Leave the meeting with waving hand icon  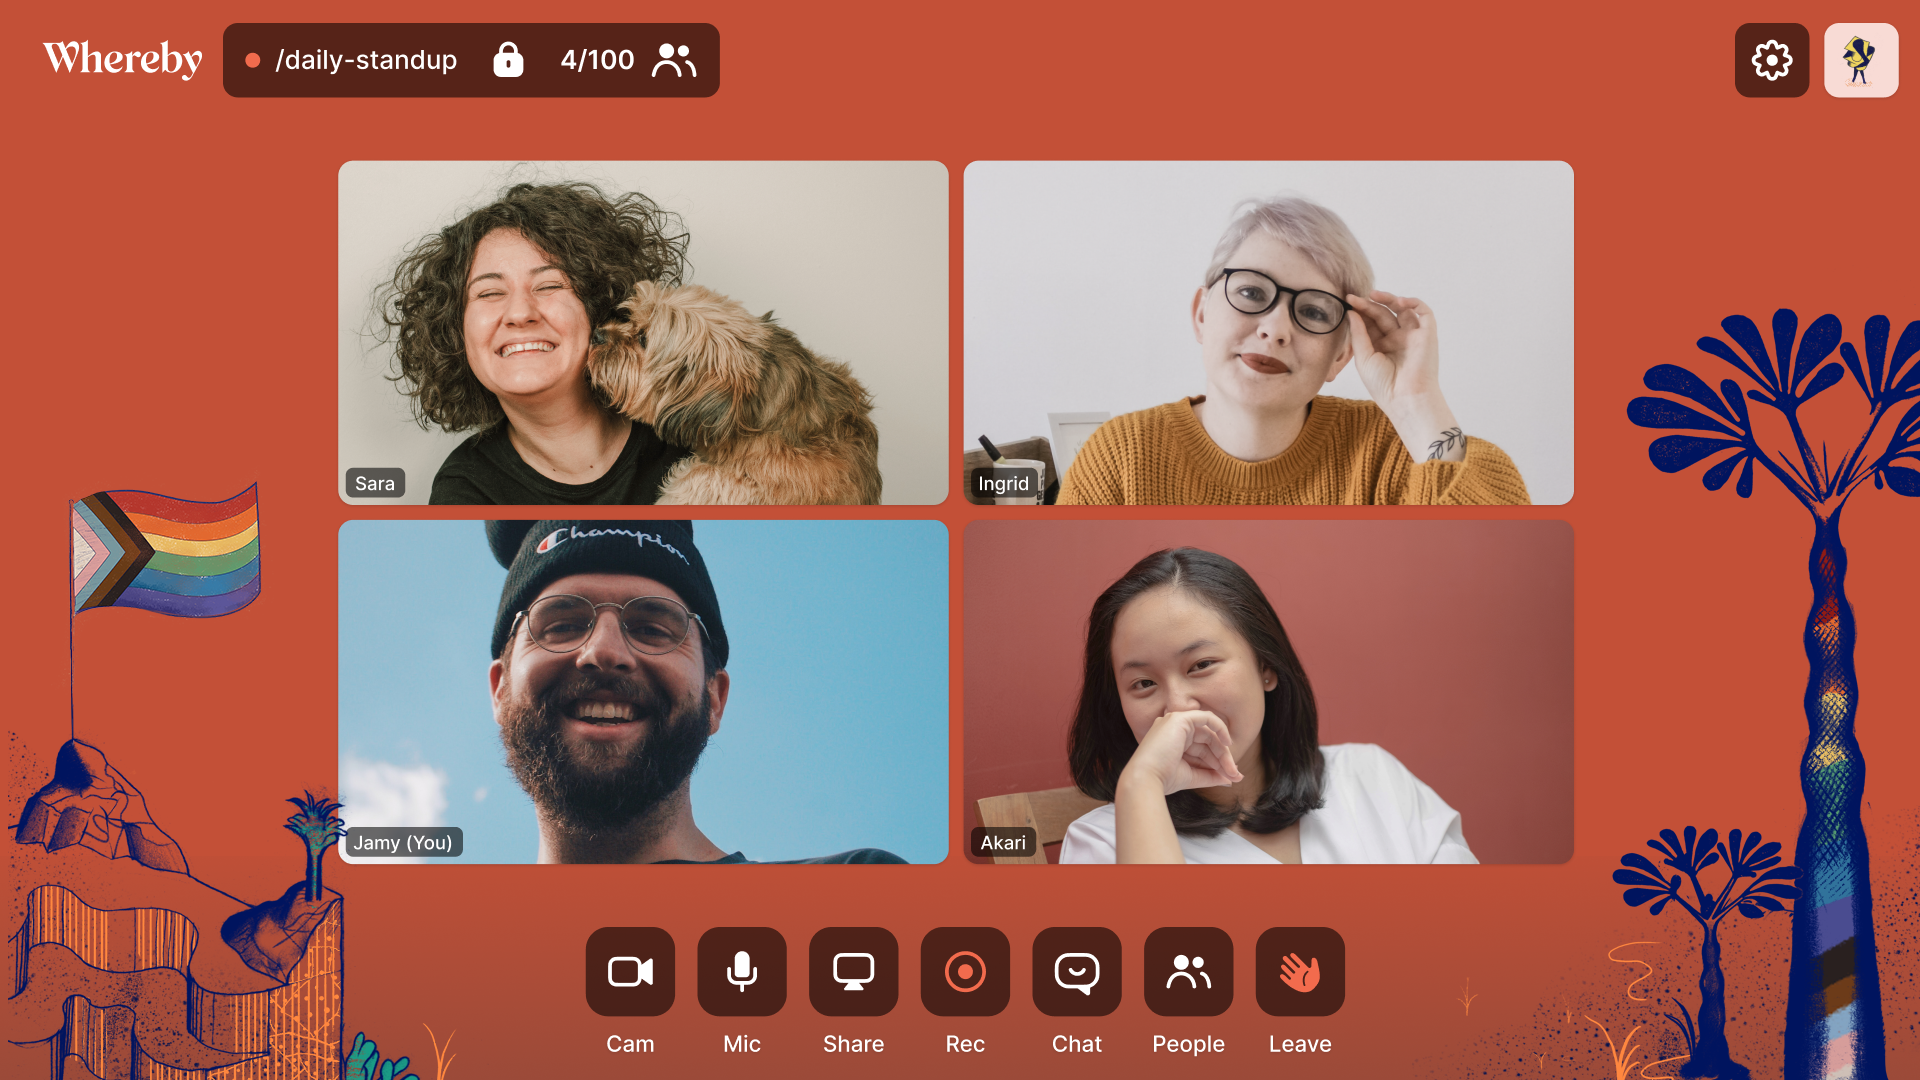(1299, 971)
